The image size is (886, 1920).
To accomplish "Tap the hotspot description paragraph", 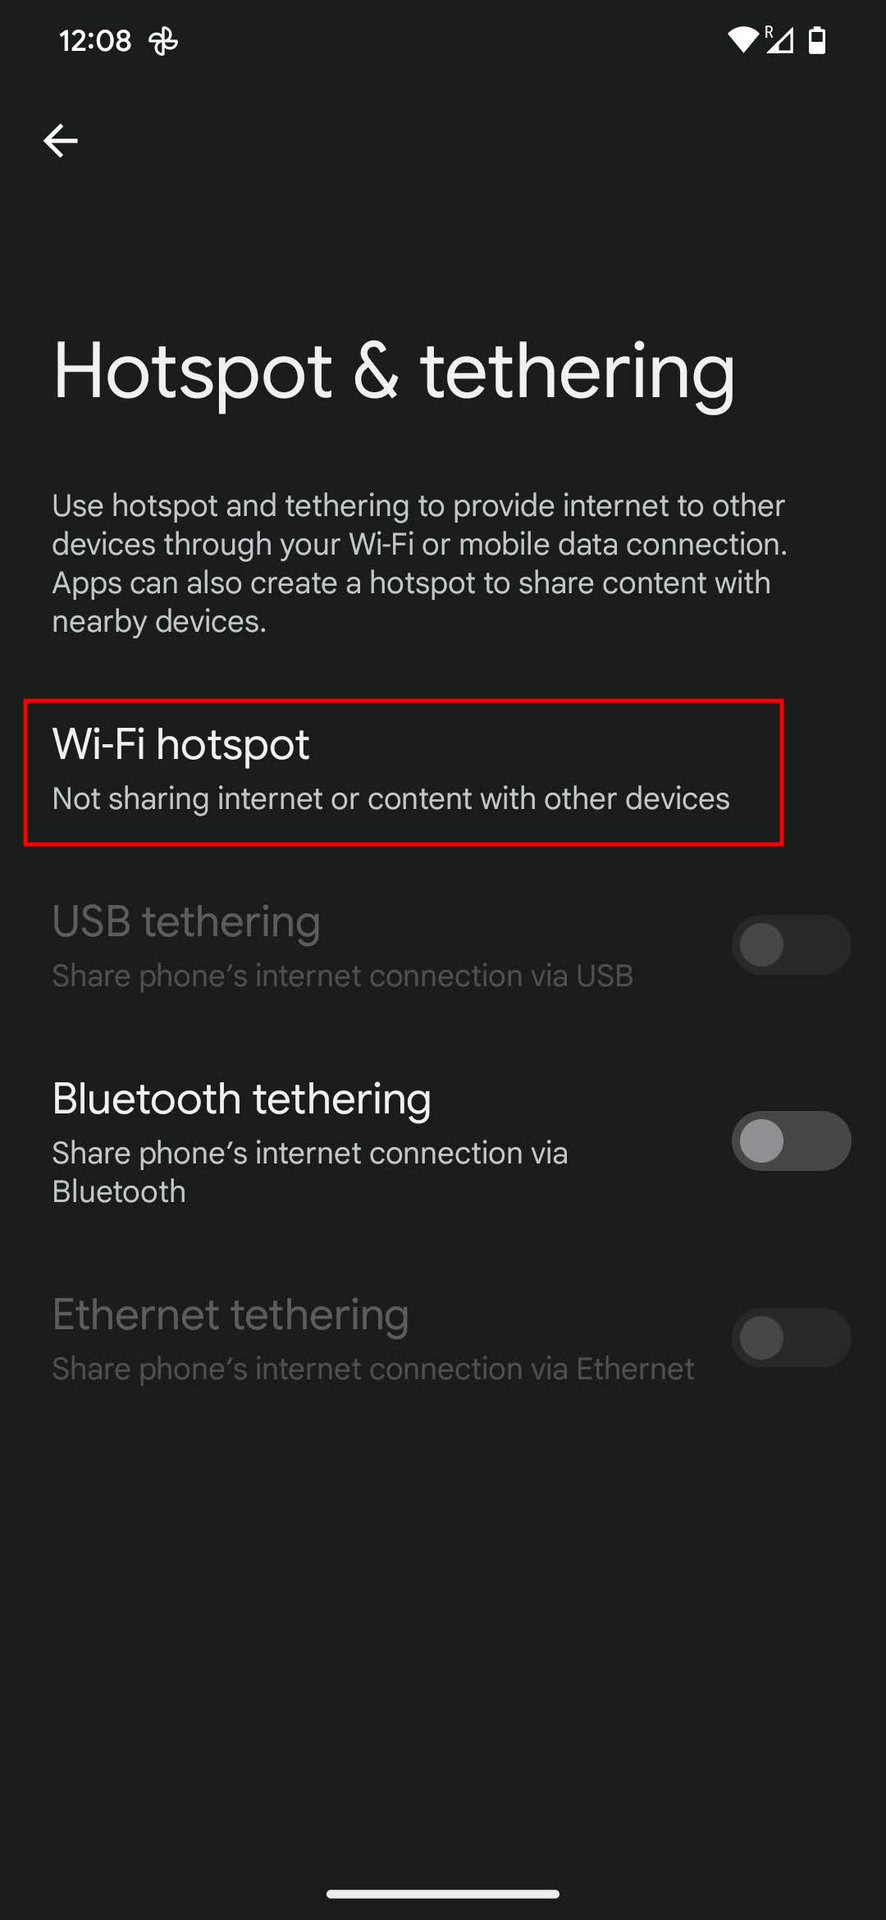I will coord(420,563).
